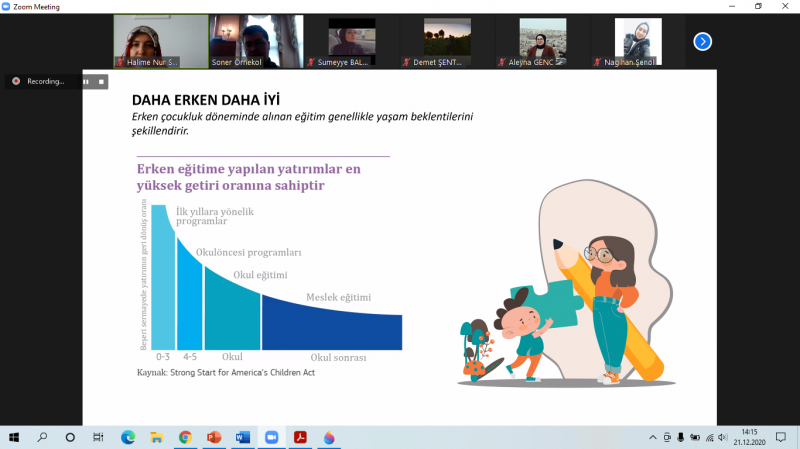Expand hidden system tray icons
This screenshot has height=449, width=800.
click(653, 437)
